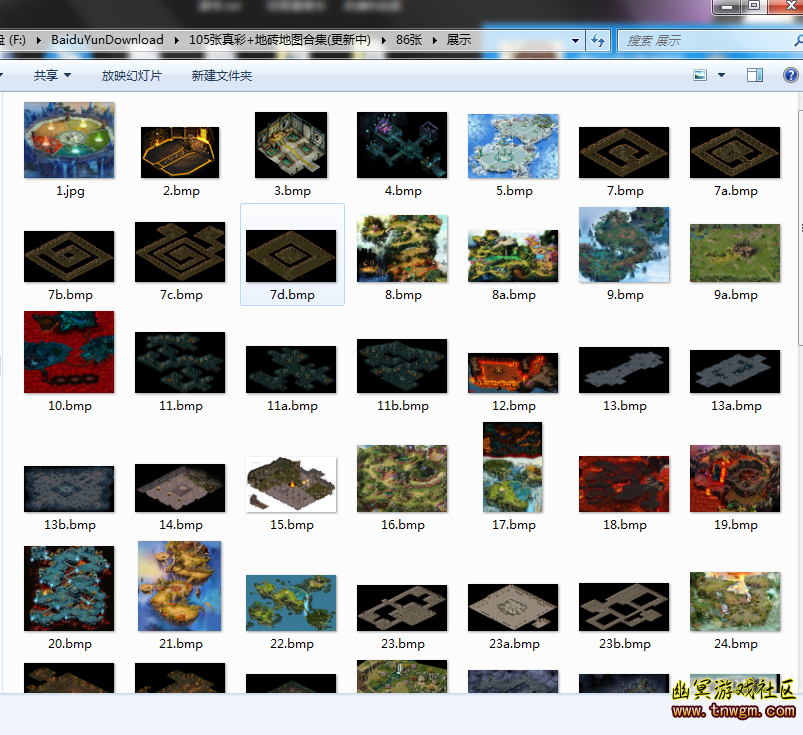Select the 3.bmp map thumbnail
Viewport: 803px width, 735px height.
coord(291,145)
